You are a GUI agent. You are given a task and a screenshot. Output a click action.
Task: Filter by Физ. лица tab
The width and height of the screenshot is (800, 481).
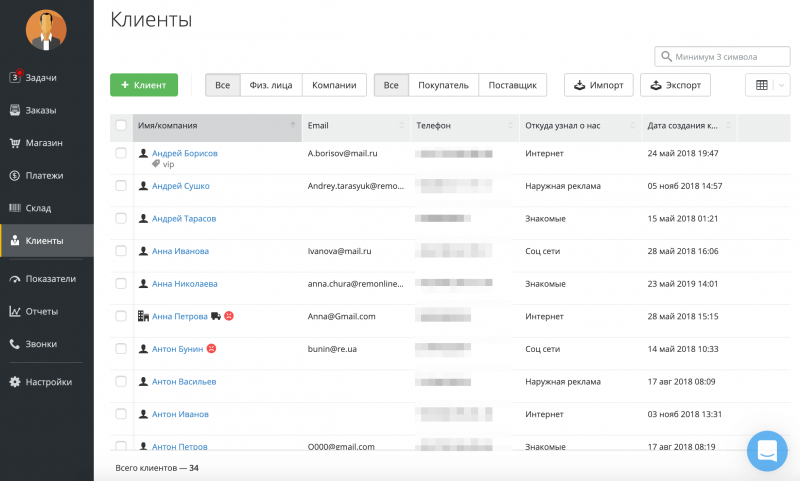point(271,85)
